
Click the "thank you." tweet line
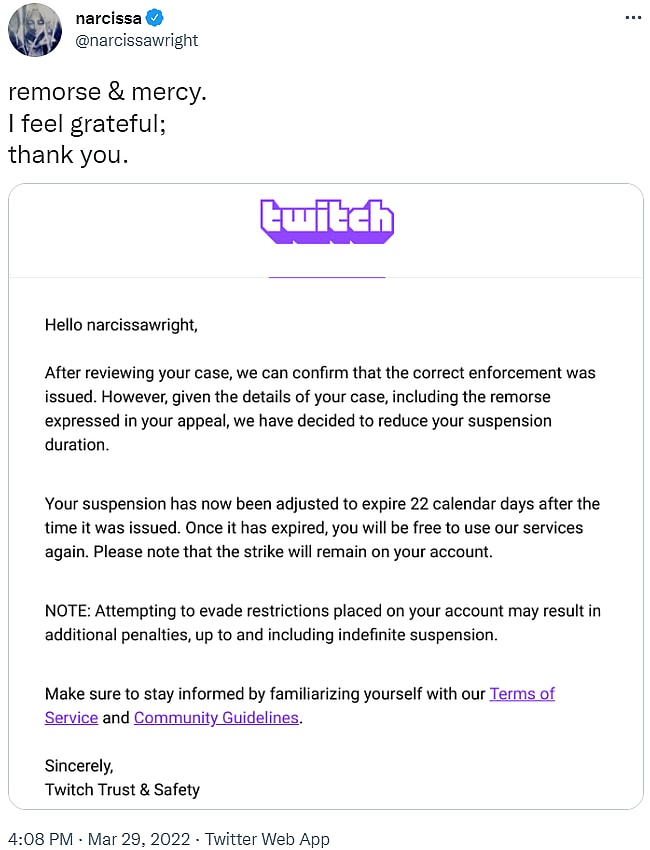[68, 156]
